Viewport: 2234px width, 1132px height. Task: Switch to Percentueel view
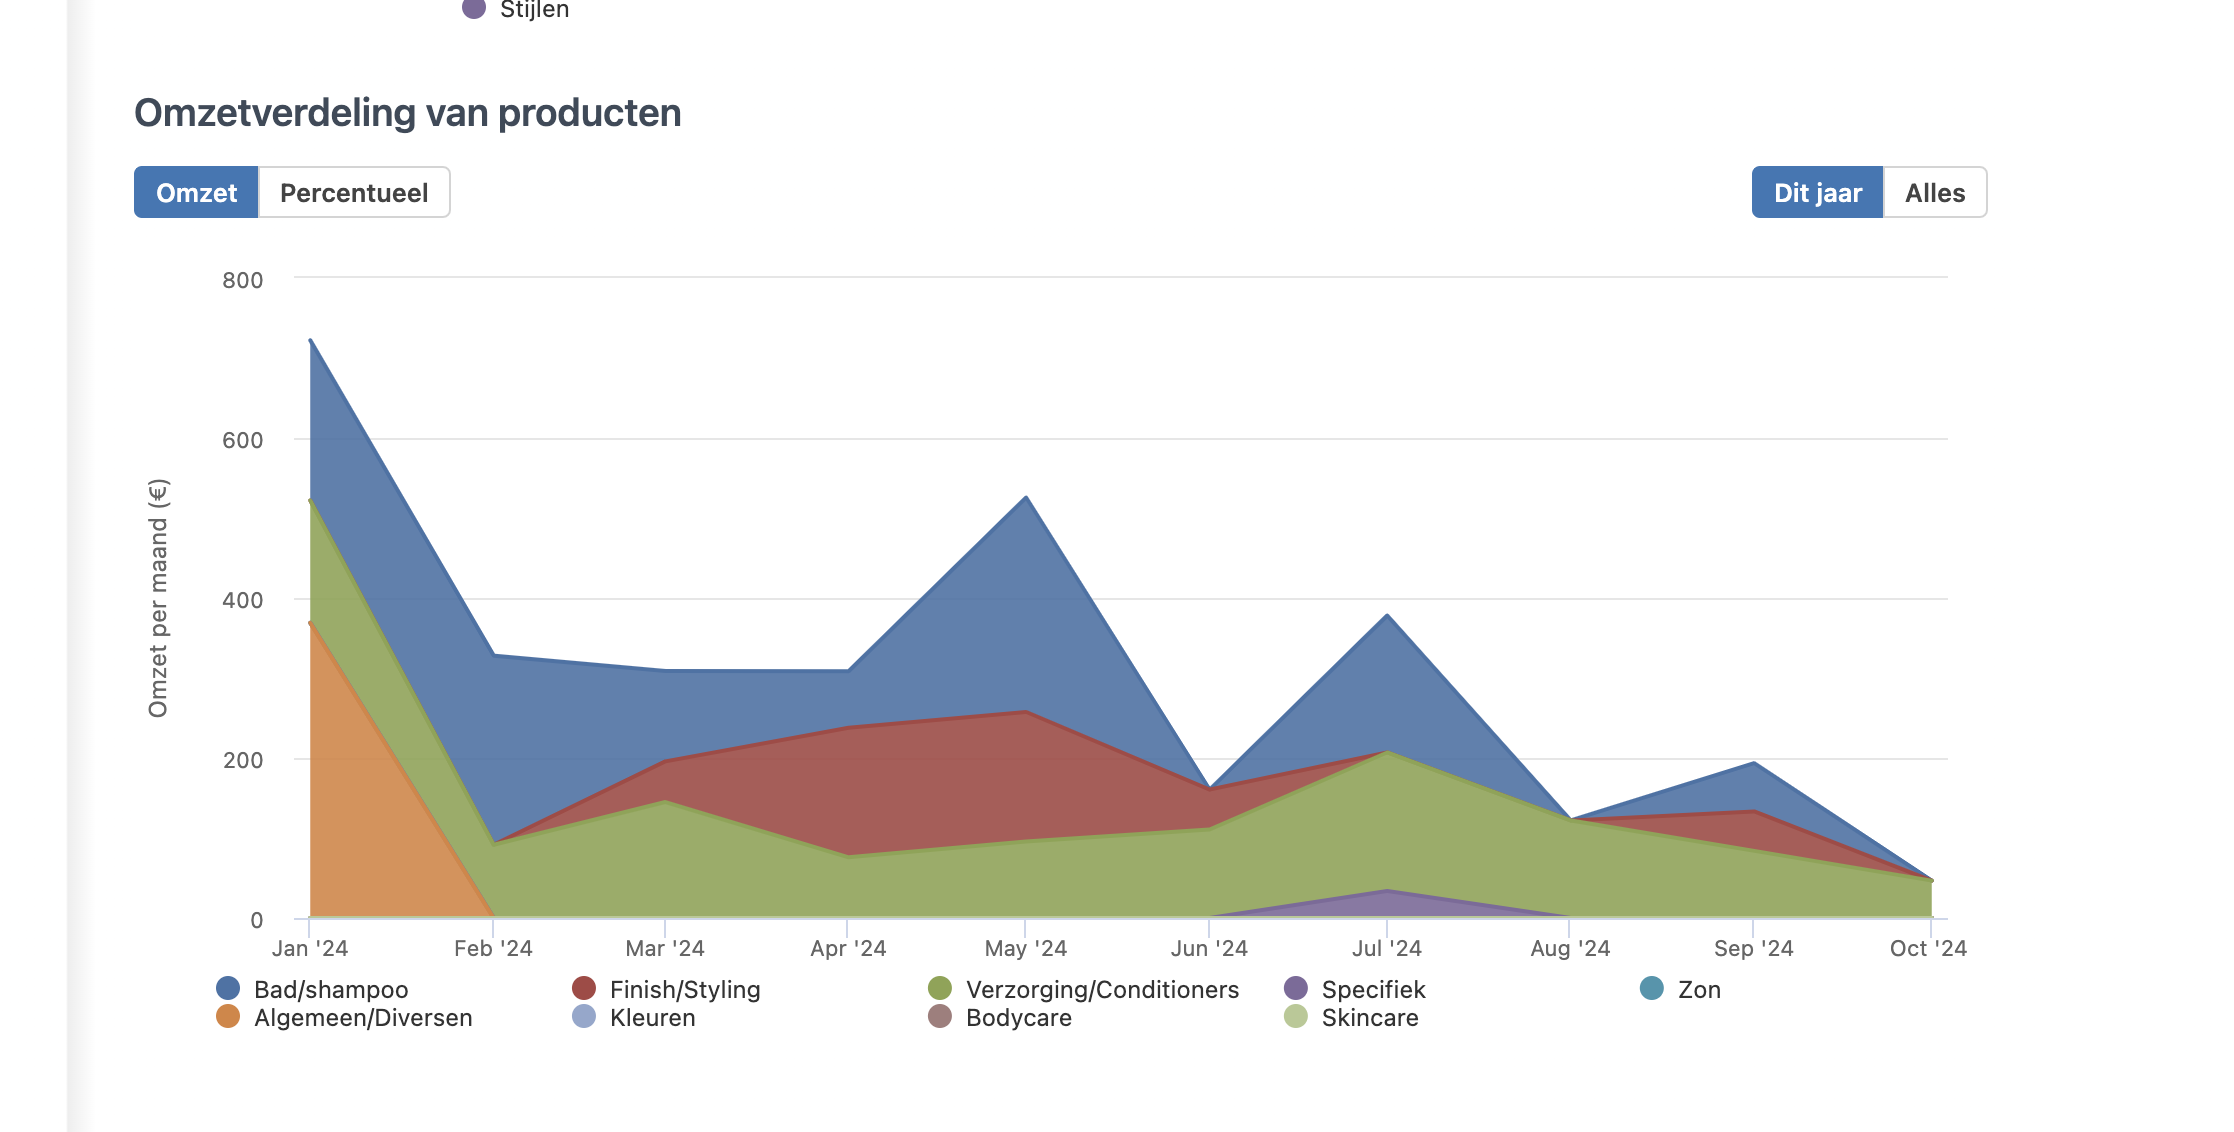(354, 193)
